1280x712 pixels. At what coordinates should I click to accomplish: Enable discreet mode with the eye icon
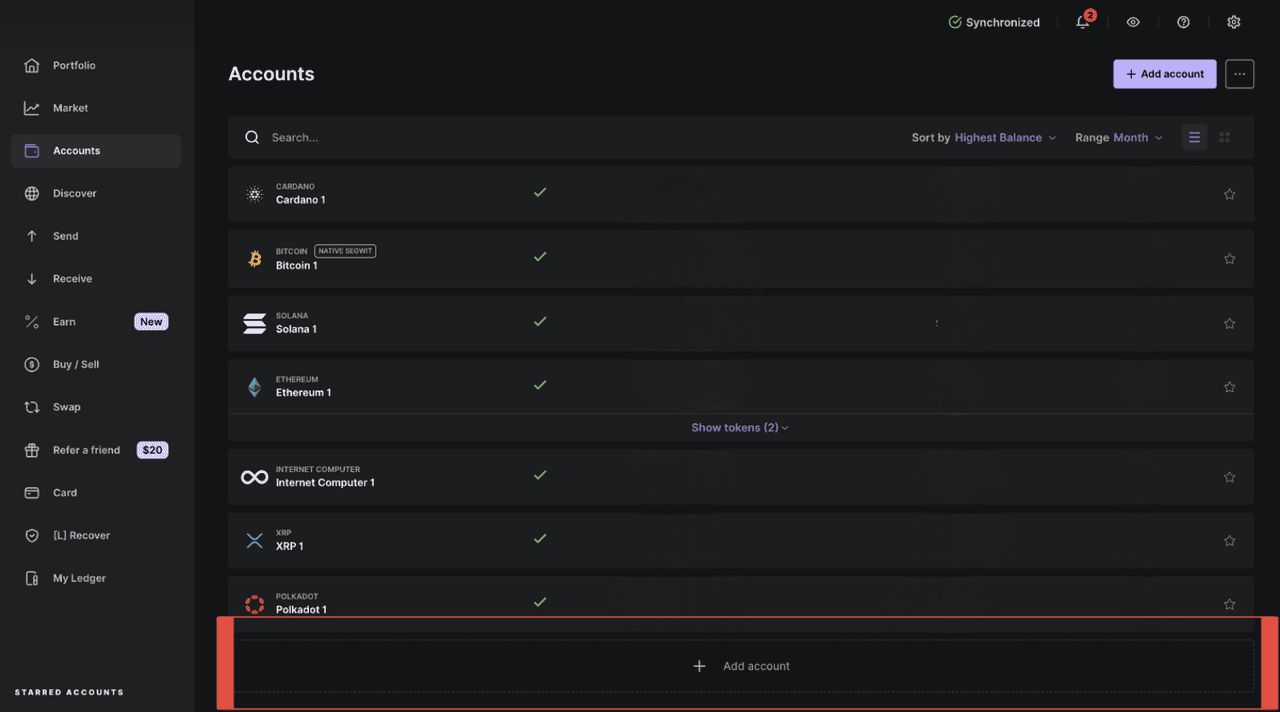click(1133, 21)
